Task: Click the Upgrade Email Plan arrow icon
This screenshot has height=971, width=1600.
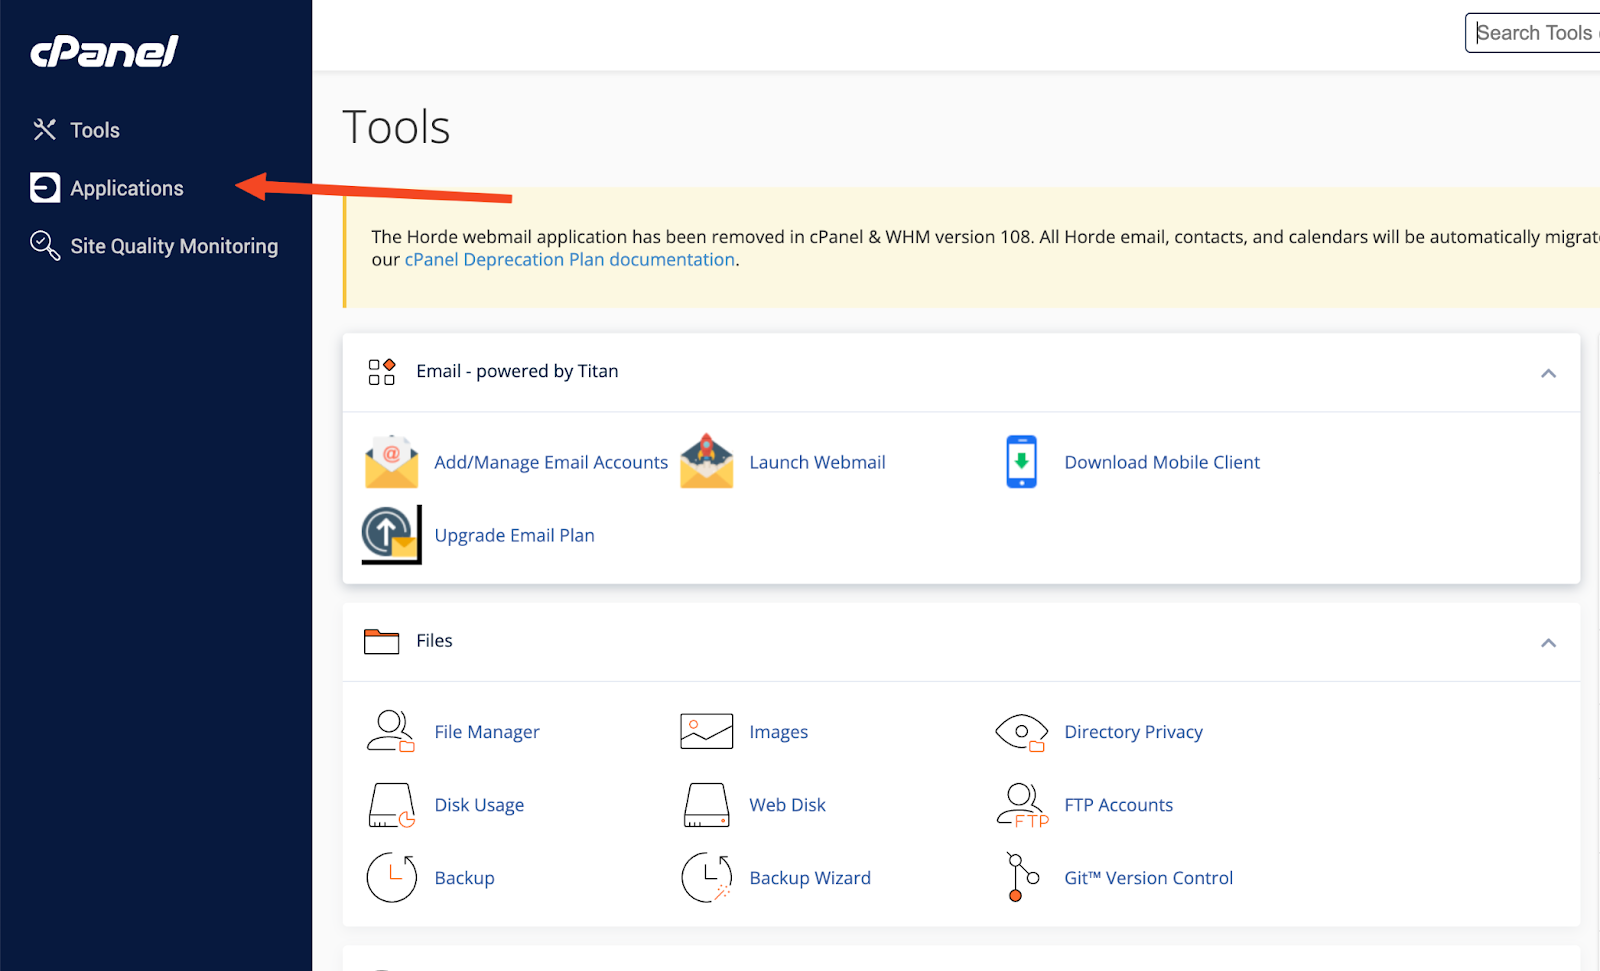Action: (391, 535)
